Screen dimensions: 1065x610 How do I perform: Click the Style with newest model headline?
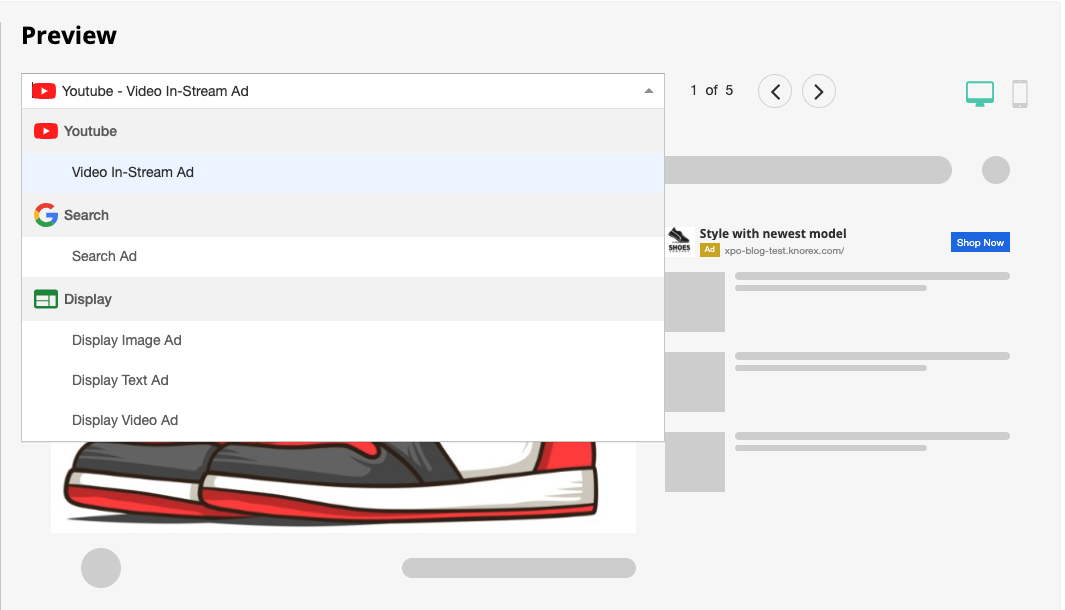click(x=772, y=234)
